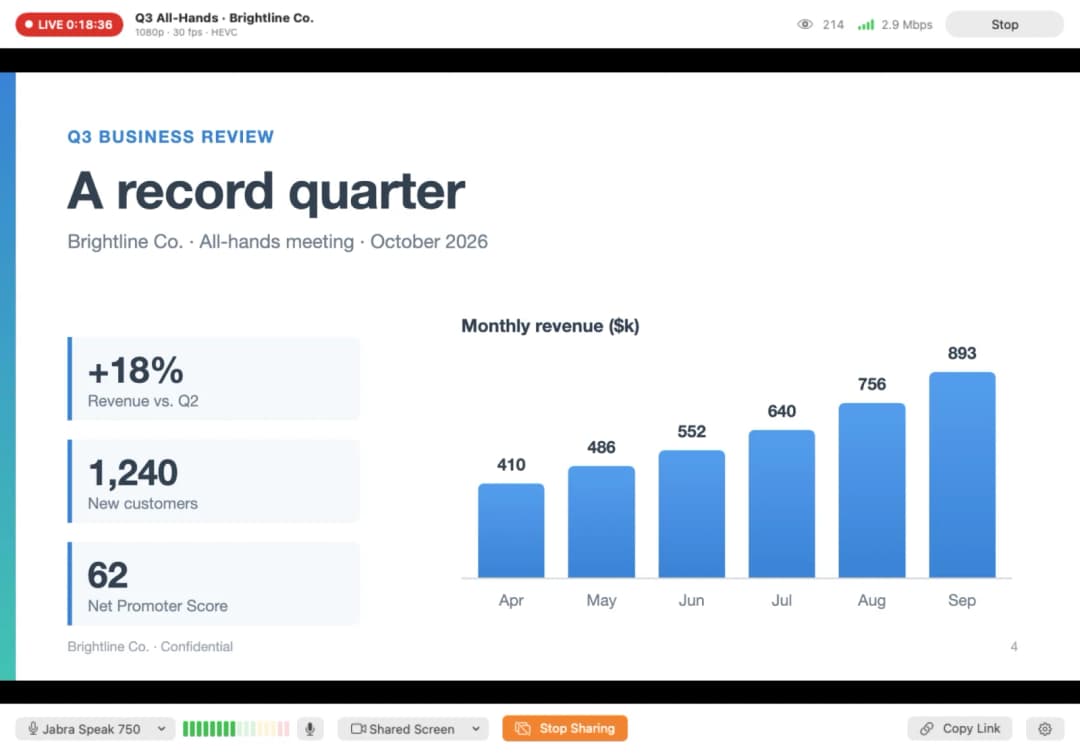Click the green signal strength bars icon
The height and width of the screenshot is (753, 1080).
(x=866, y=25)
